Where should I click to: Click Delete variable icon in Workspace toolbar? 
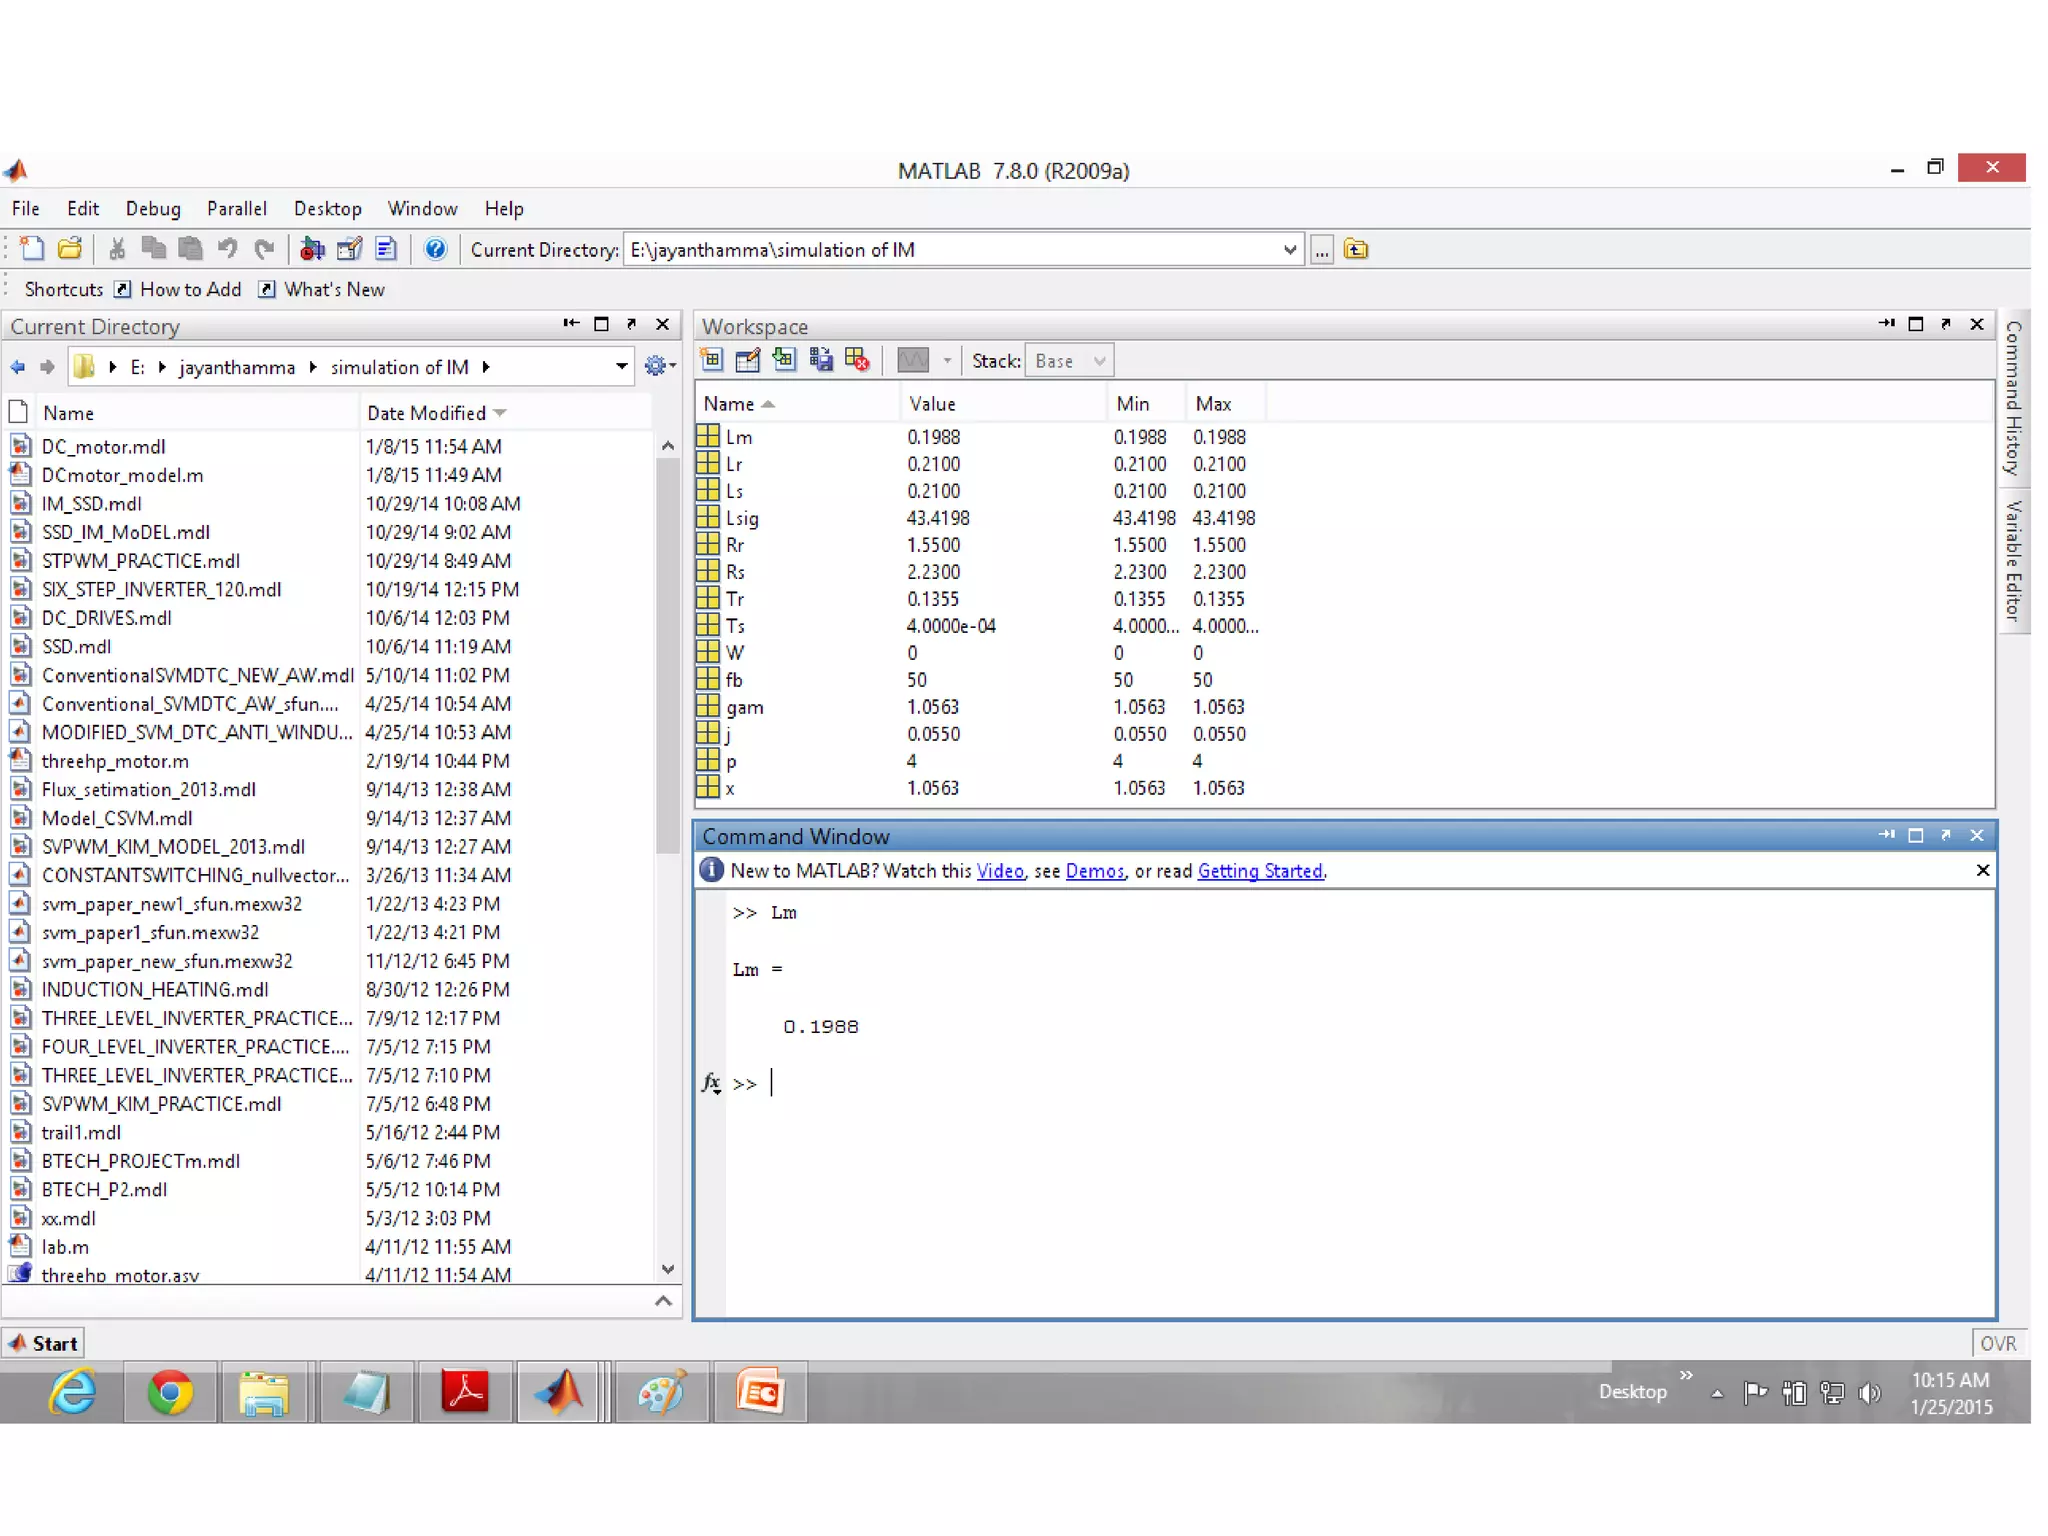point(857,360)
